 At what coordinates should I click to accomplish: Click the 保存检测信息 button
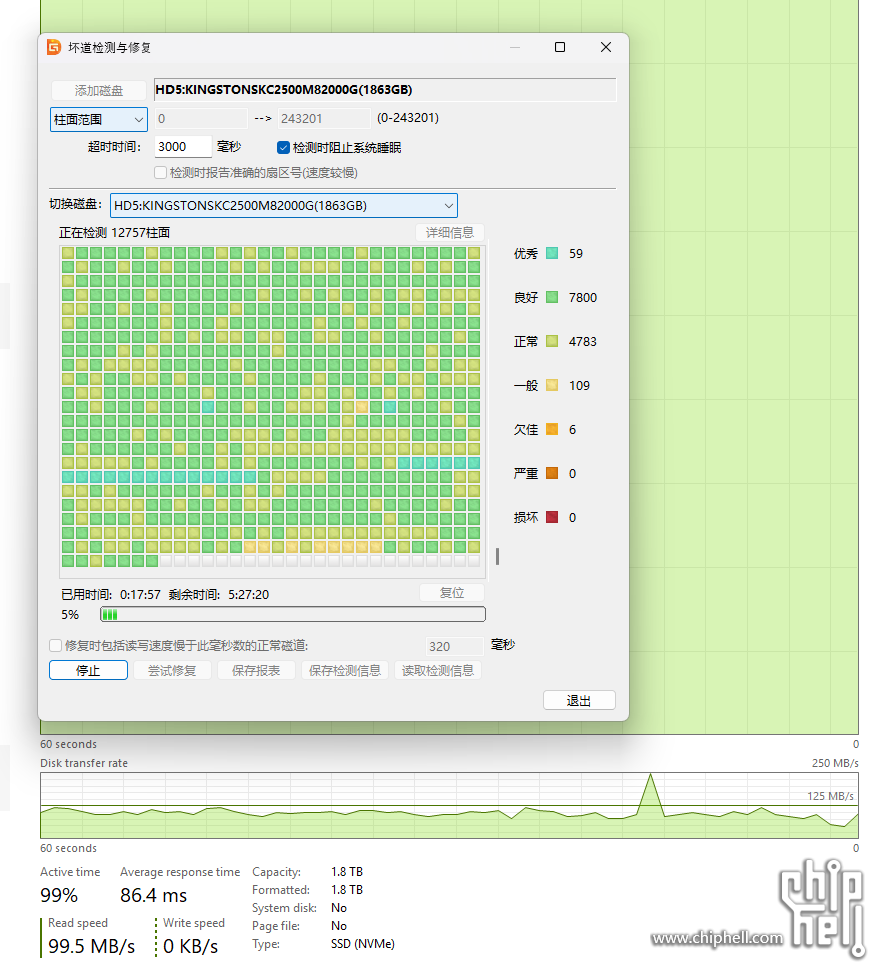coord(345,670)
